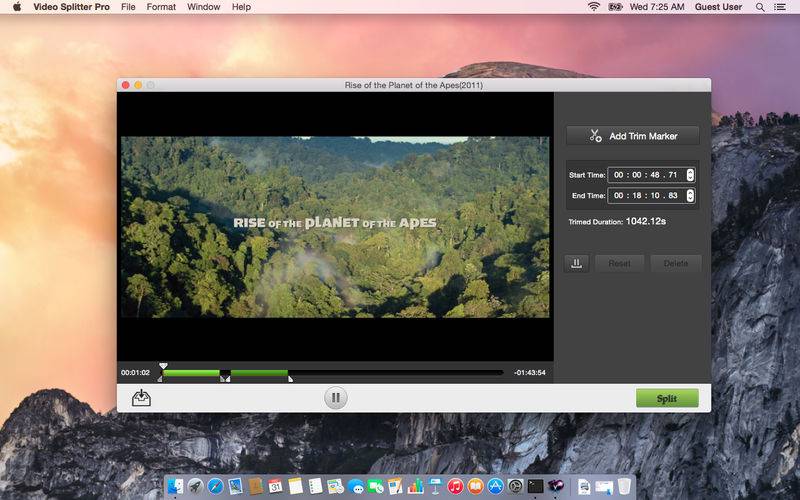
Task: Click Guest User in menu bar
Action: click(718, 7)
